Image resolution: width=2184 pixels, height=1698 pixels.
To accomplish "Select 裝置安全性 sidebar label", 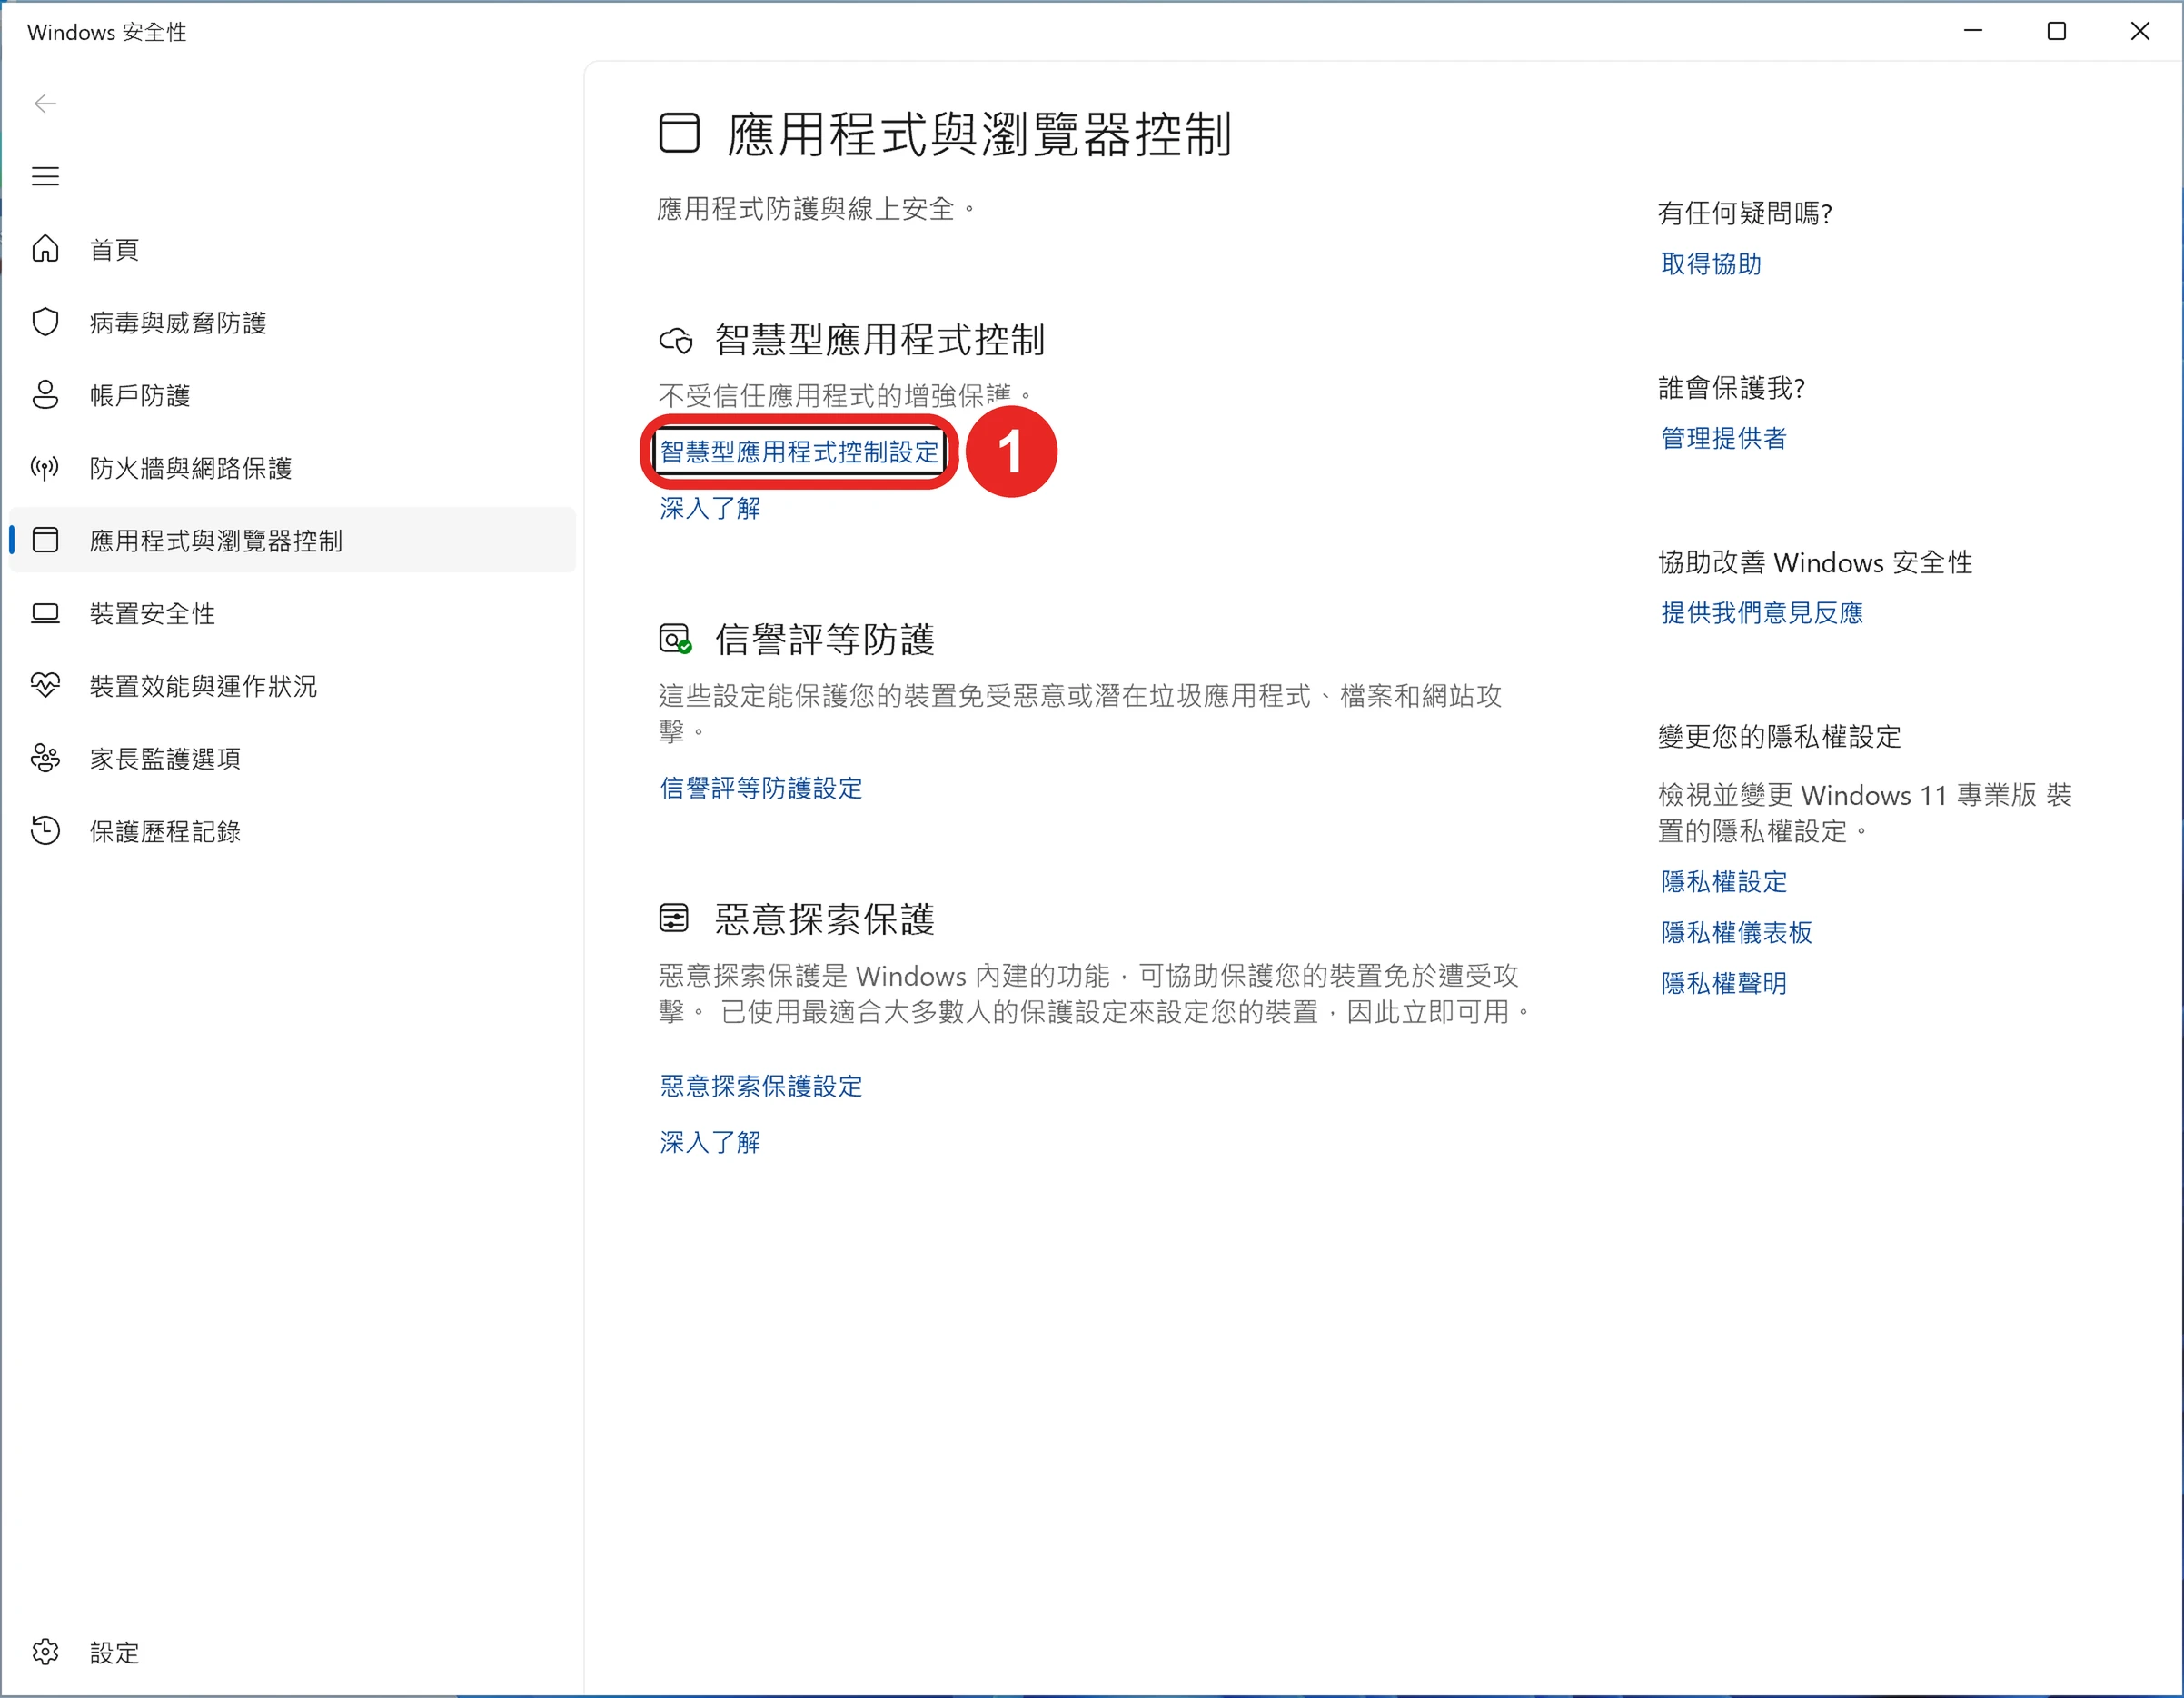I will tap(152, 614).
